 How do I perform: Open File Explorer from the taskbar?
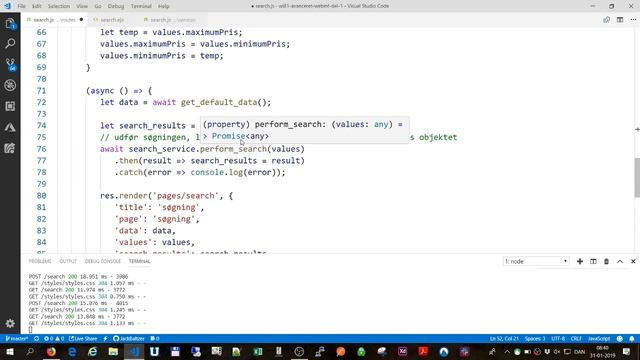point(113,351)
